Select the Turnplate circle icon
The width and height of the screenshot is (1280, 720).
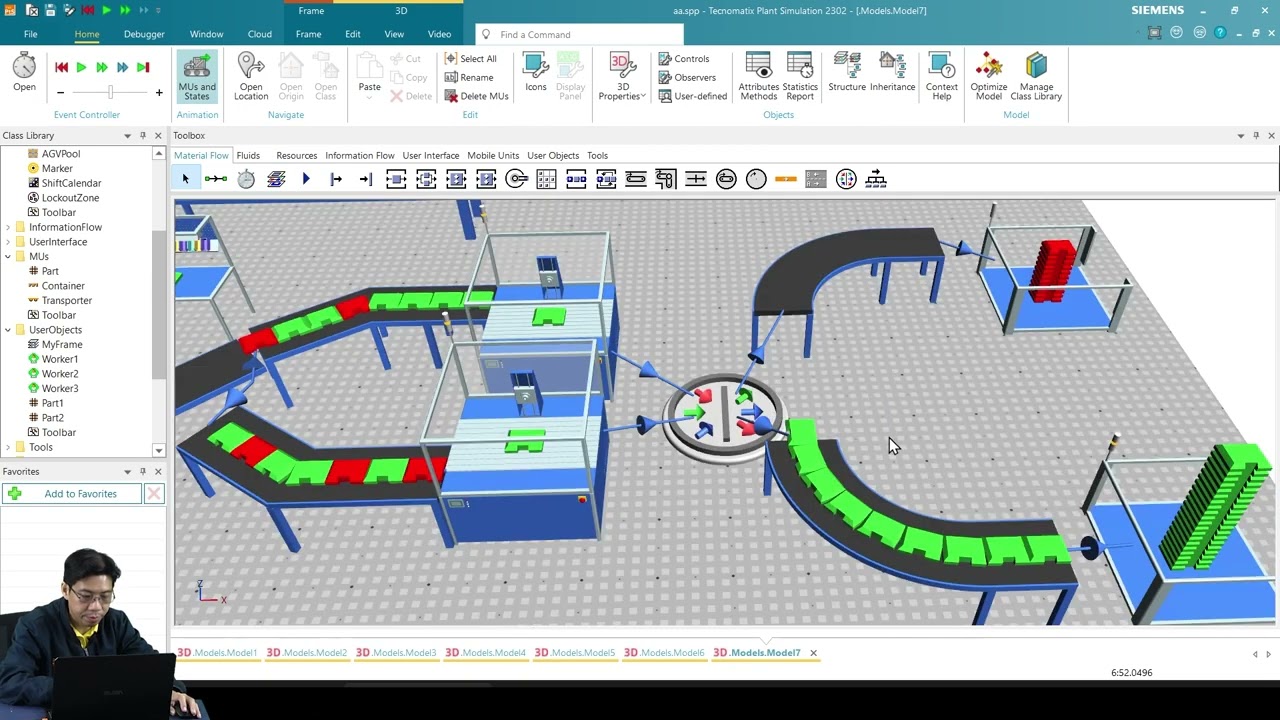[x=756, y=179]
